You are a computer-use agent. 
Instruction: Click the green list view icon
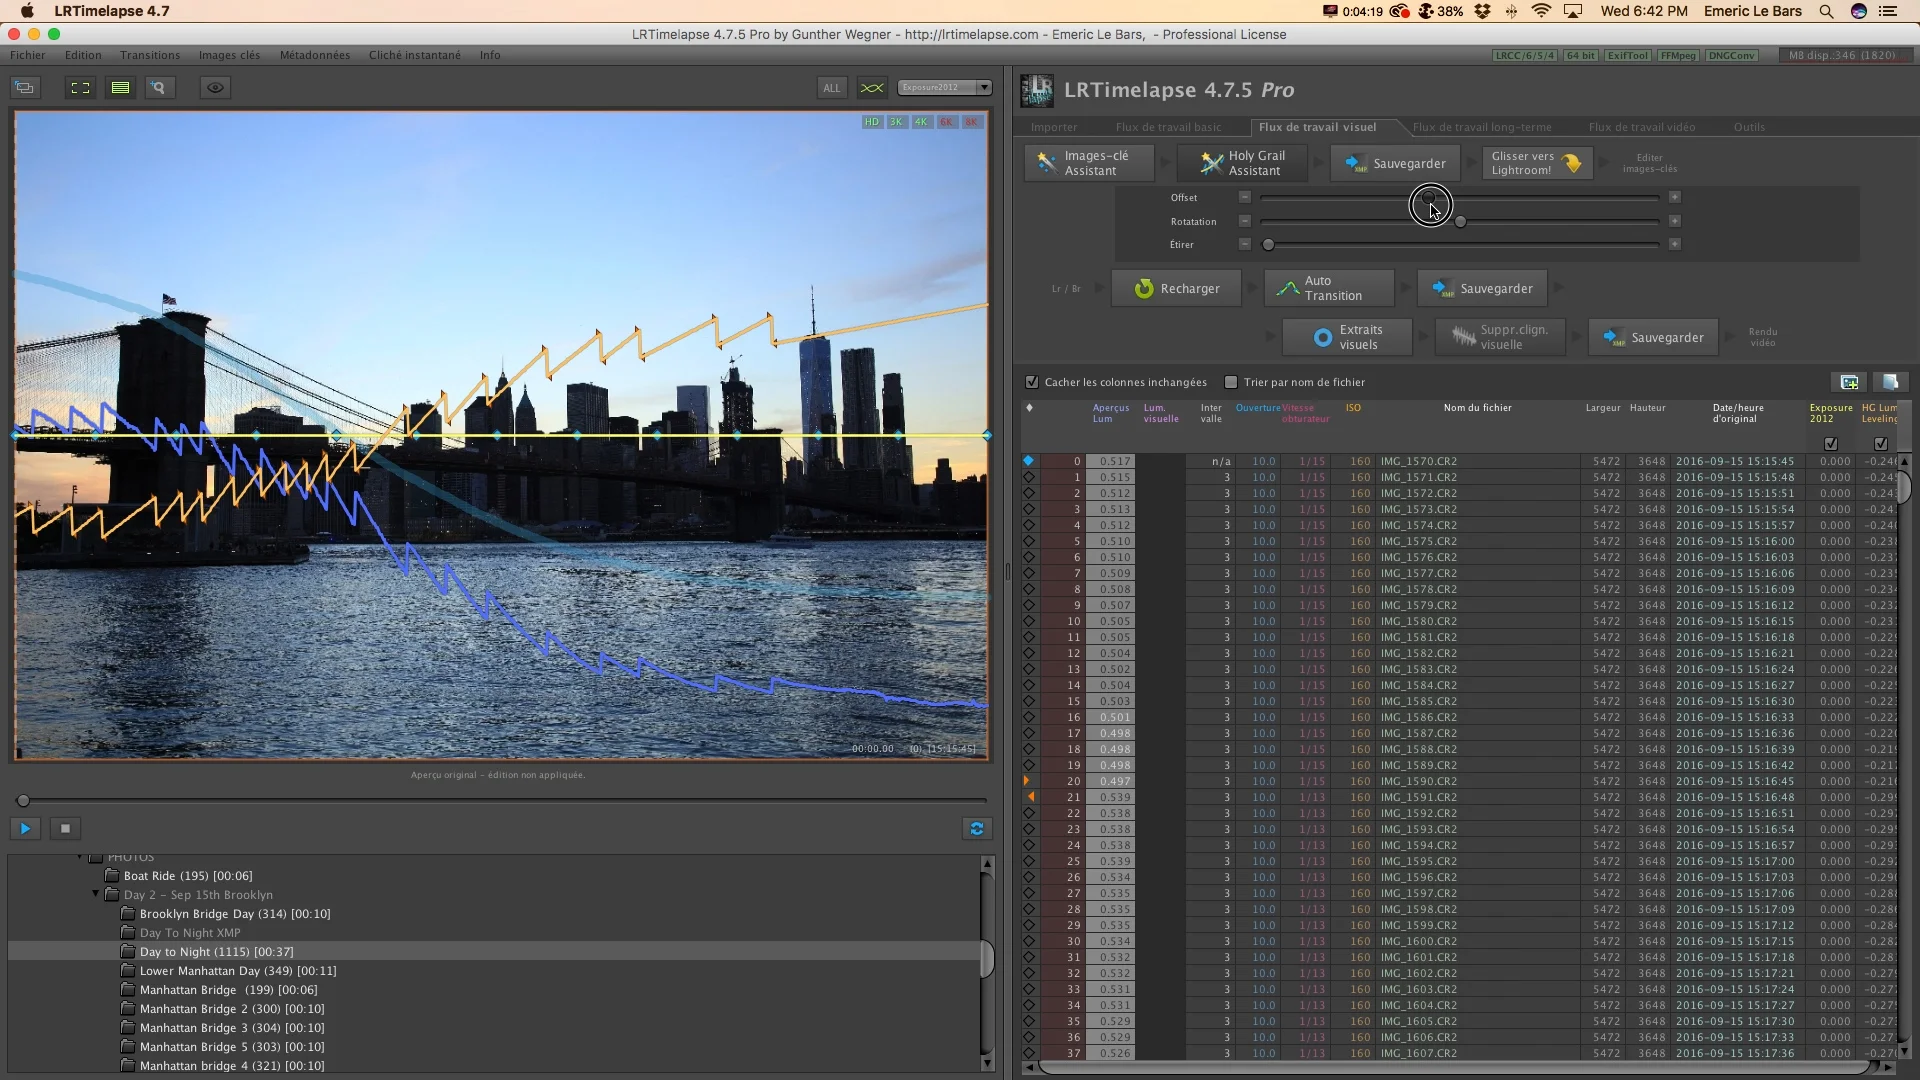click(120, 88)
